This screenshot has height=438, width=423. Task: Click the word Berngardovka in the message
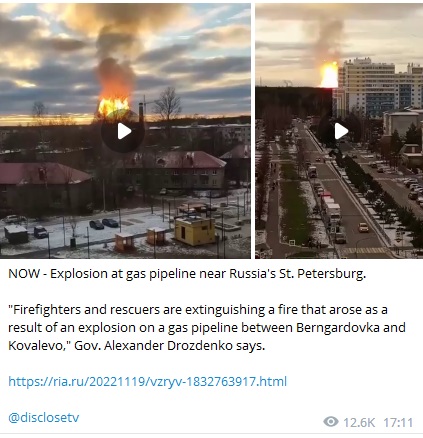(338, 328)
